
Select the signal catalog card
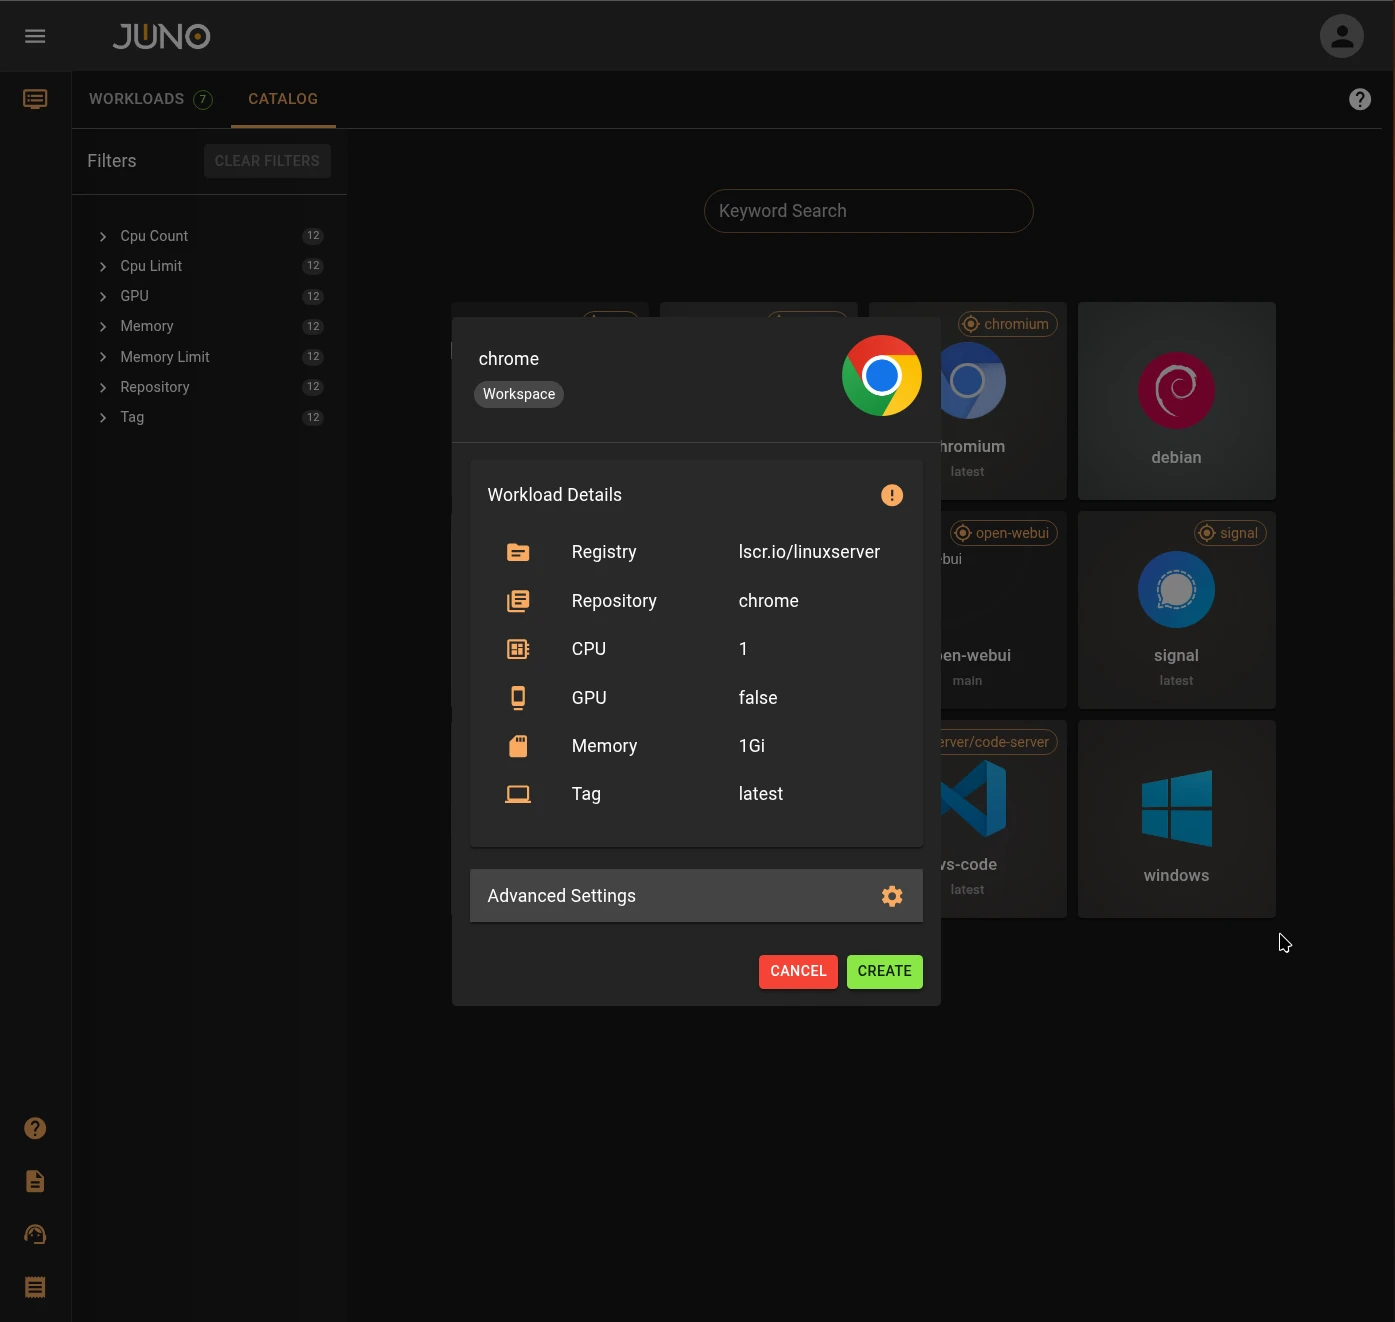pos(1177,610)
